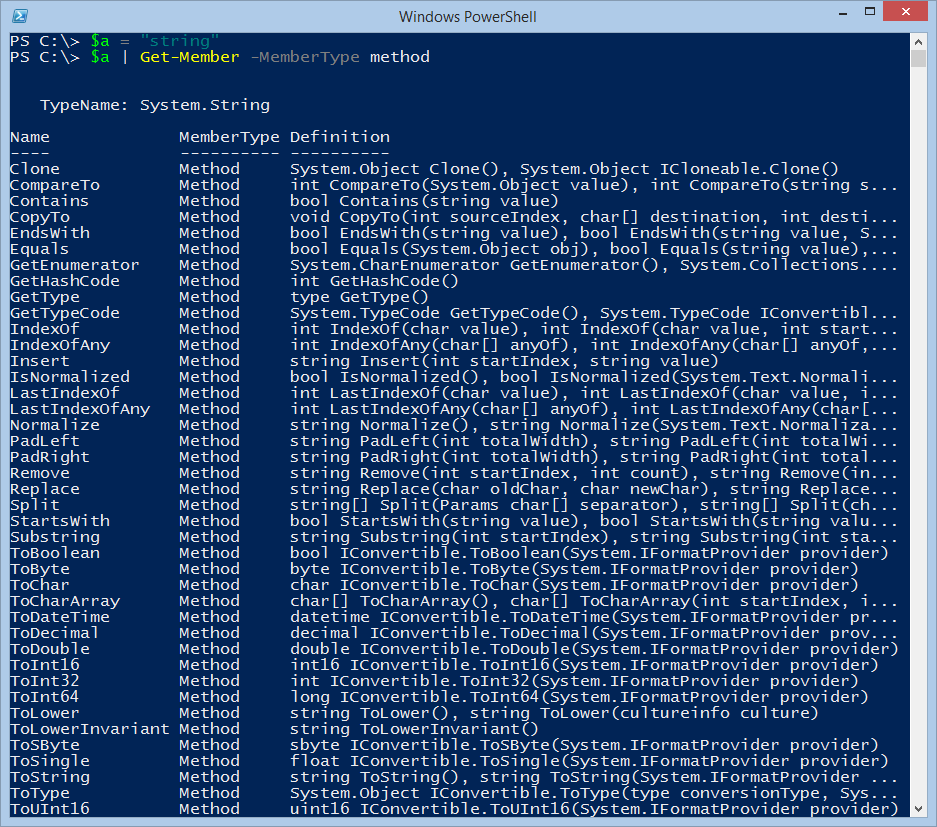Click the scrollbar down arrow
Screen dimensions: 937x827
click(x=918, y=808)
